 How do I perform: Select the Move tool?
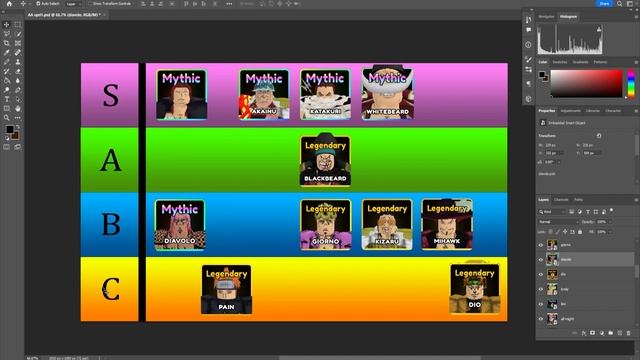point(7,25)
